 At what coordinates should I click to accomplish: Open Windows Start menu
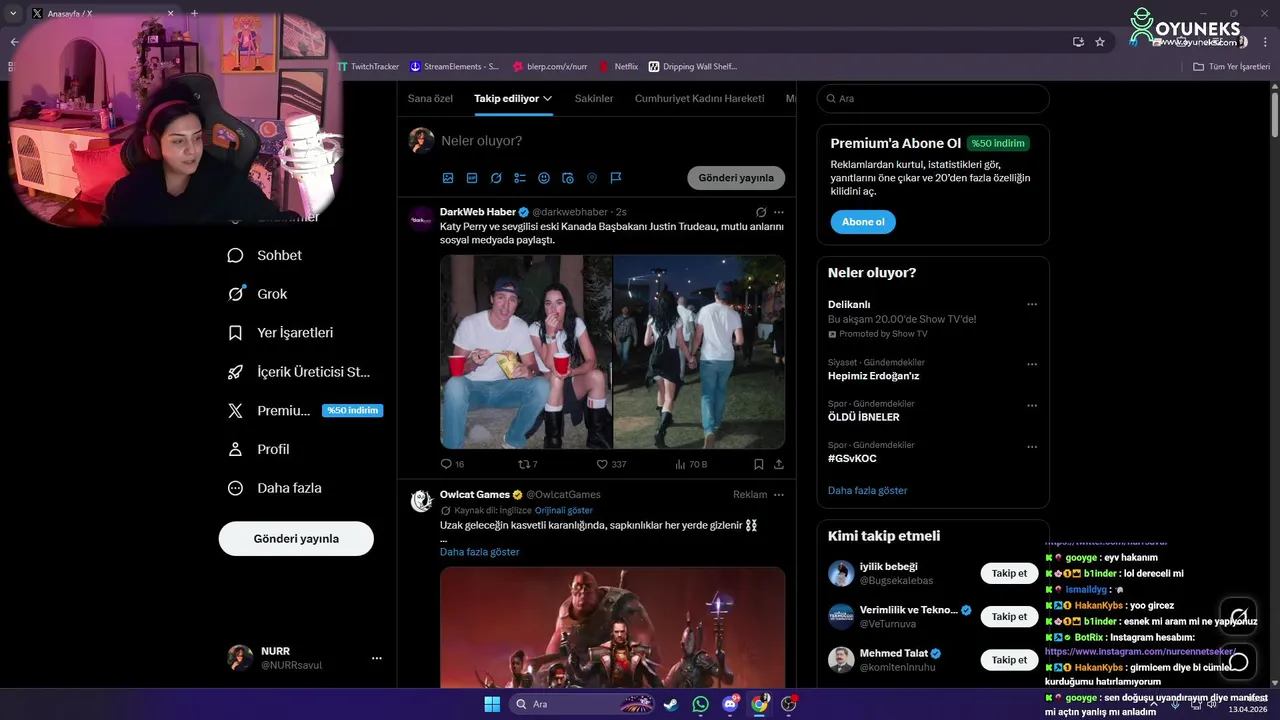coord(492,704)
